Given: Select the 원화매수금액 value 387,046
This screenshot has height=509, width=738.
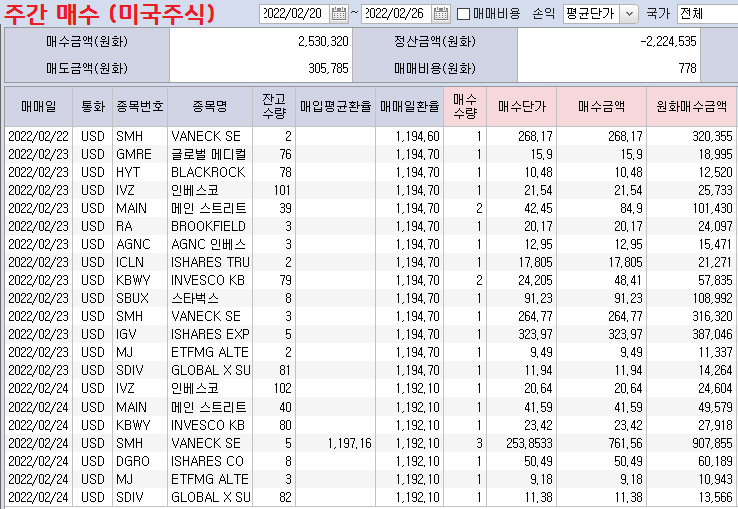Looking at the screenshot, I should coord(691,334).
